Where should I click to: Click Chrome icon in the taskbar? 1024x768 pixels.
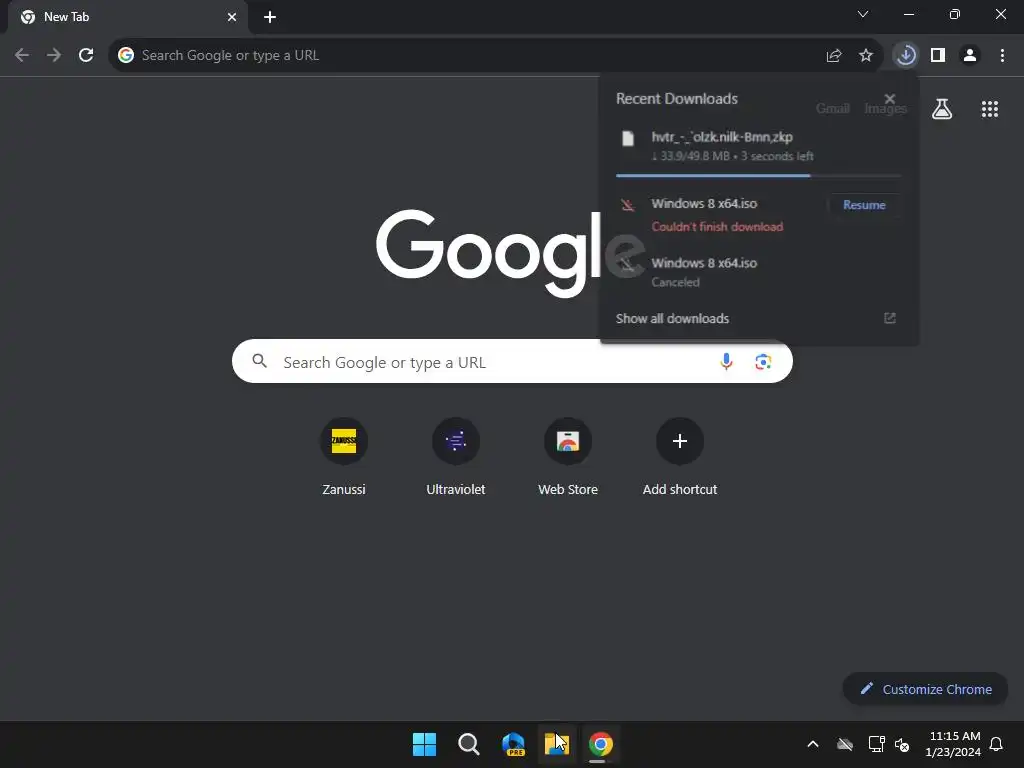click(x=601, y=744)
